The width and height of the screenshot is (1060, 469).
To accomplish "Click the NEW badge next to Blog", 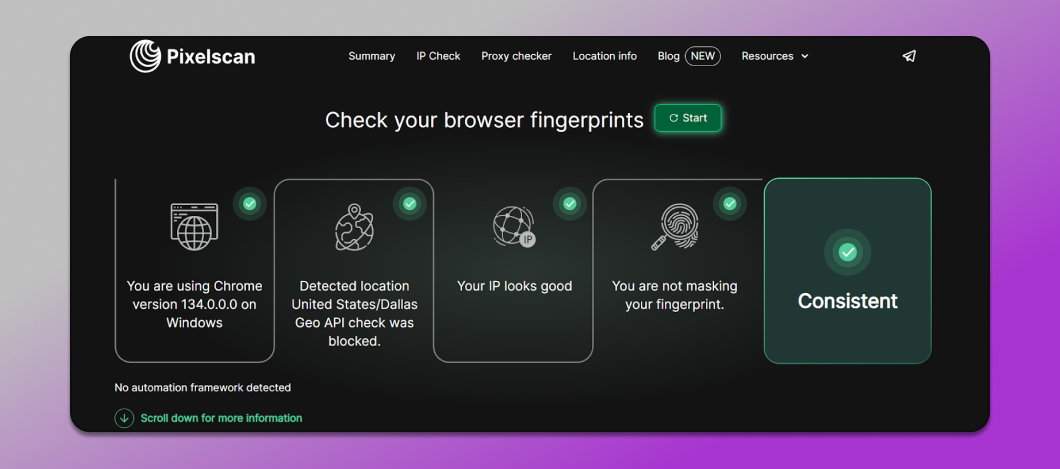I will click(703, 56).
